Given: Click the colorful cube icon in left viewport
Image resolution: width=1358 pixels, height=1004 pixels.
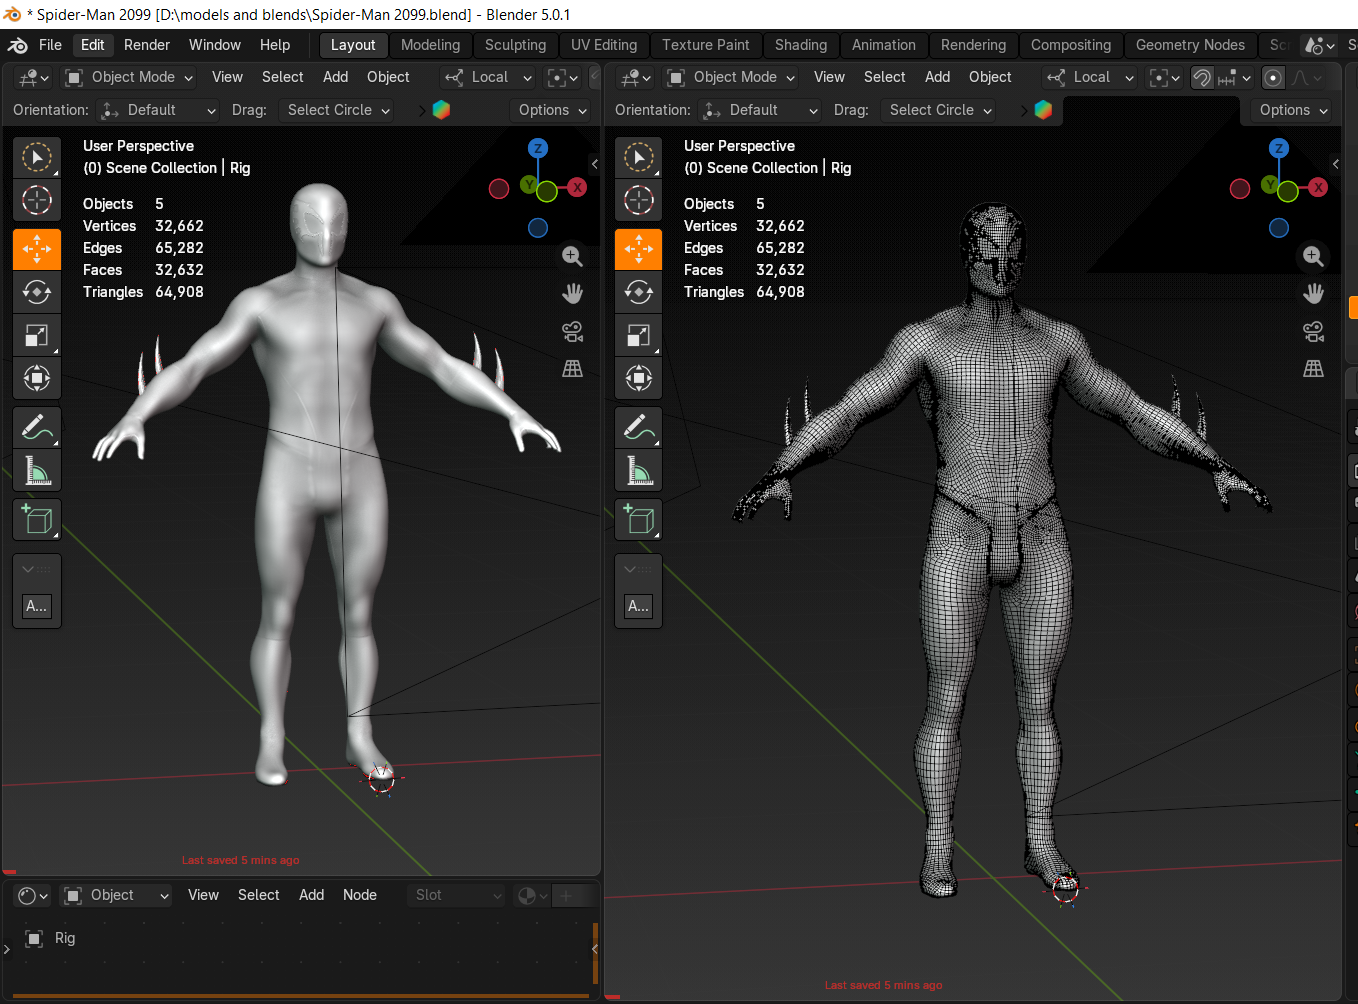Looking at the screenshot, I should click(441, 110).
